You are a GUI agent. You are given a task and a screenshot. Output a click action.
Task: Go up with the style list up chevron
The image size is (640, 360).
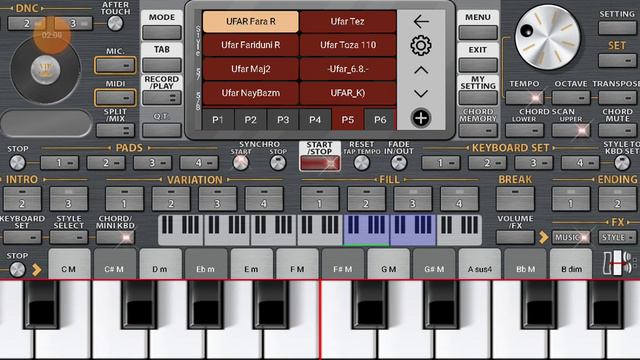click(x=421, y=70)
